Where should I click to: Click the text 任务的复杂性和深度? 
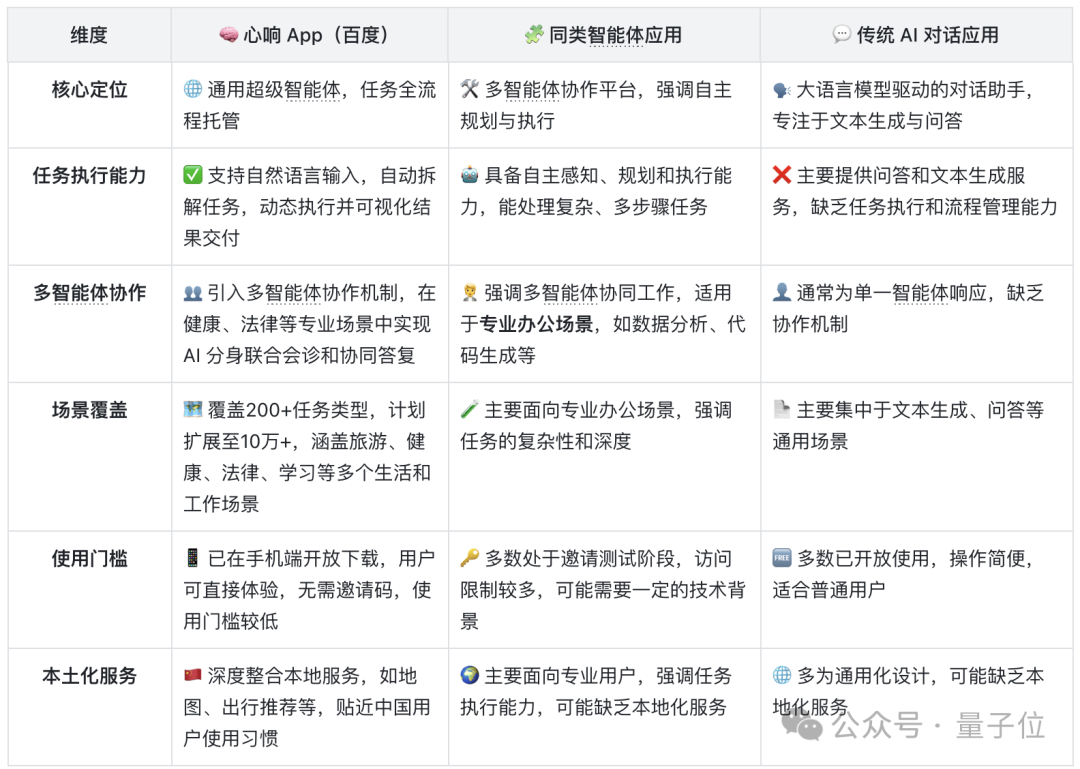[x=546, y=441]
